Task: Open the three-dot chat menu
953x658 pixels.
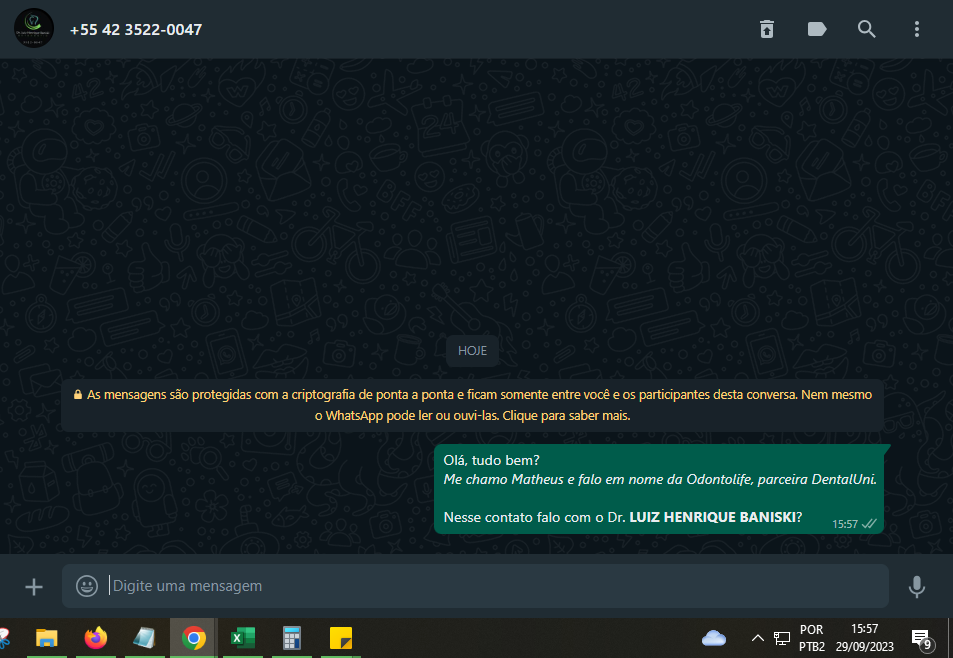Action: coord(917,29)
